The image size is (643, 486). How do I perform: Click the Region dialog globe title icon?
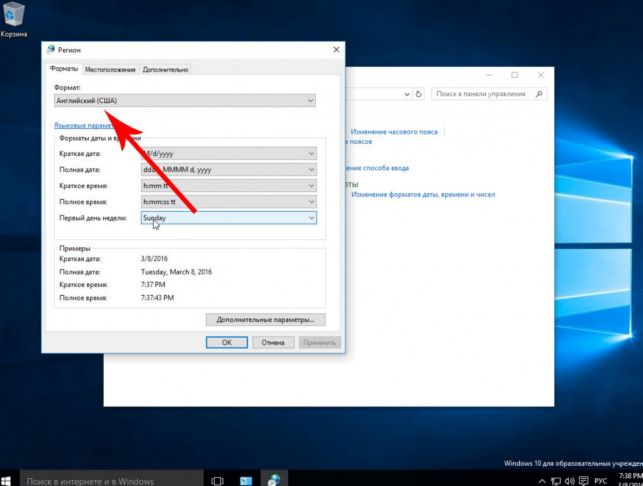click(51, 50)
